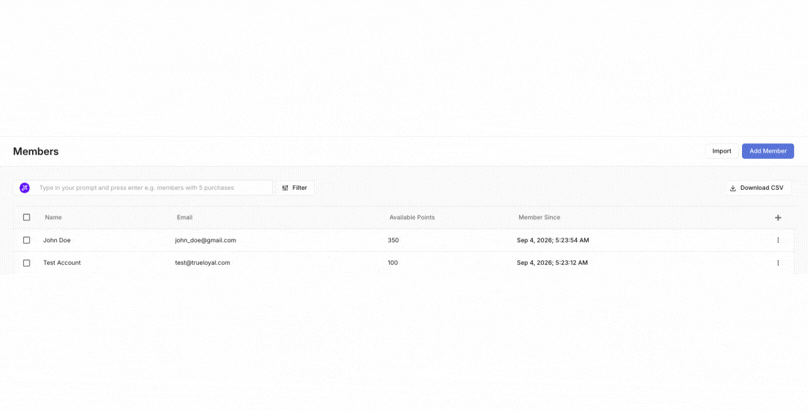The image size is (808, 411).
Task: Check the John Doe row checkbox
Action: coord(27,240)
